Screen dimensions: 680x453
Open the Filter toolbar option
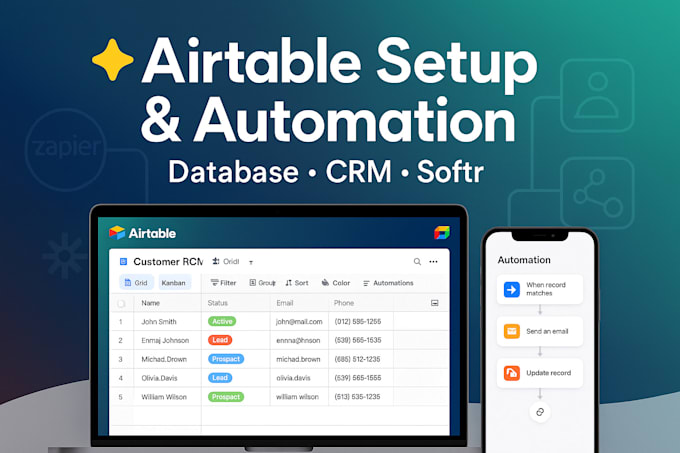[x=223, y=283]
